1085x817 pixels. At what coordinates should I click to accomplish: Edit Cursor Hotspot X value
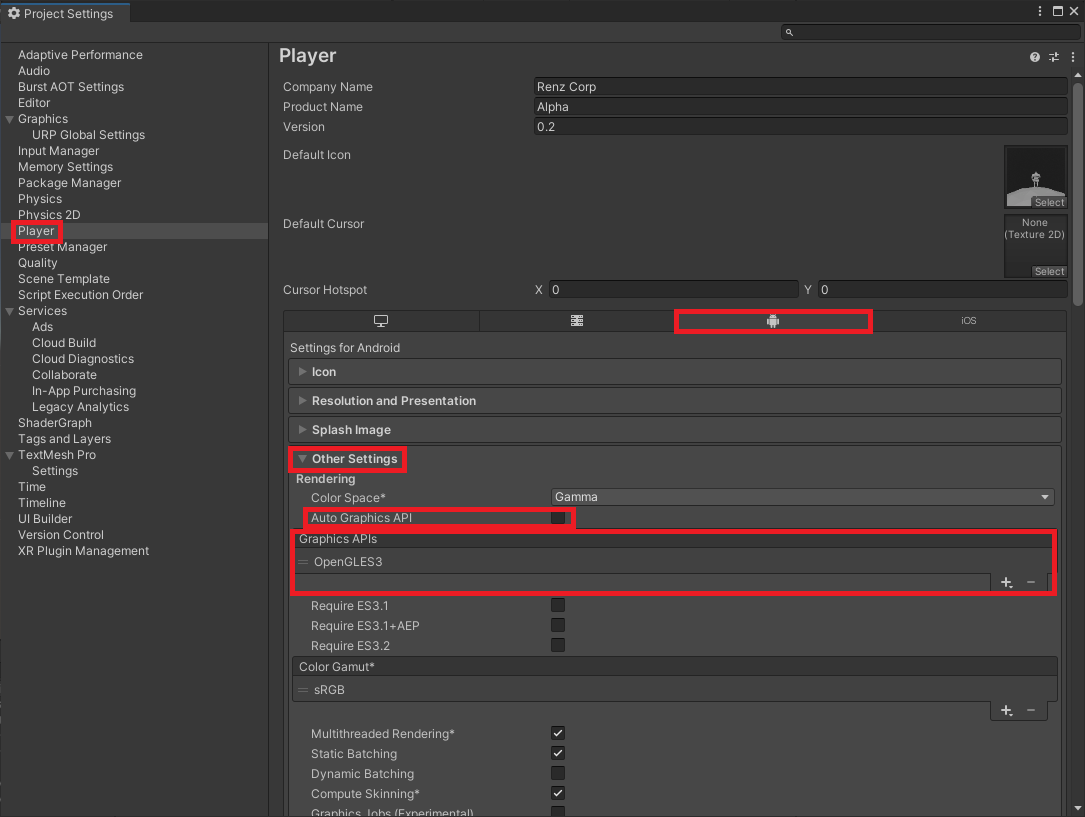pyautogui.click(x=674, y=290)
